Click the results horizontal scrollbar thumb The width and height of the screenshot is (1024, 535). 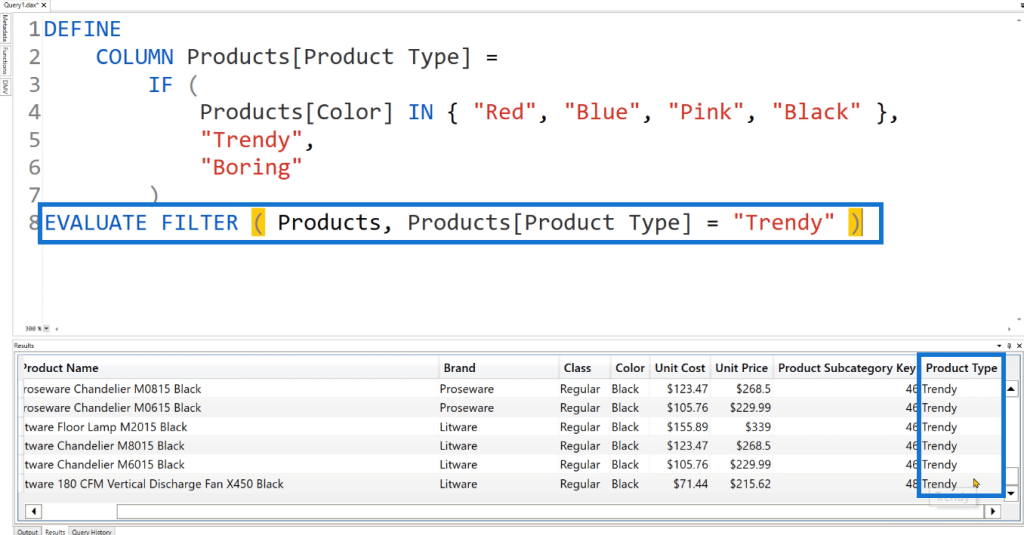point(550,511)
